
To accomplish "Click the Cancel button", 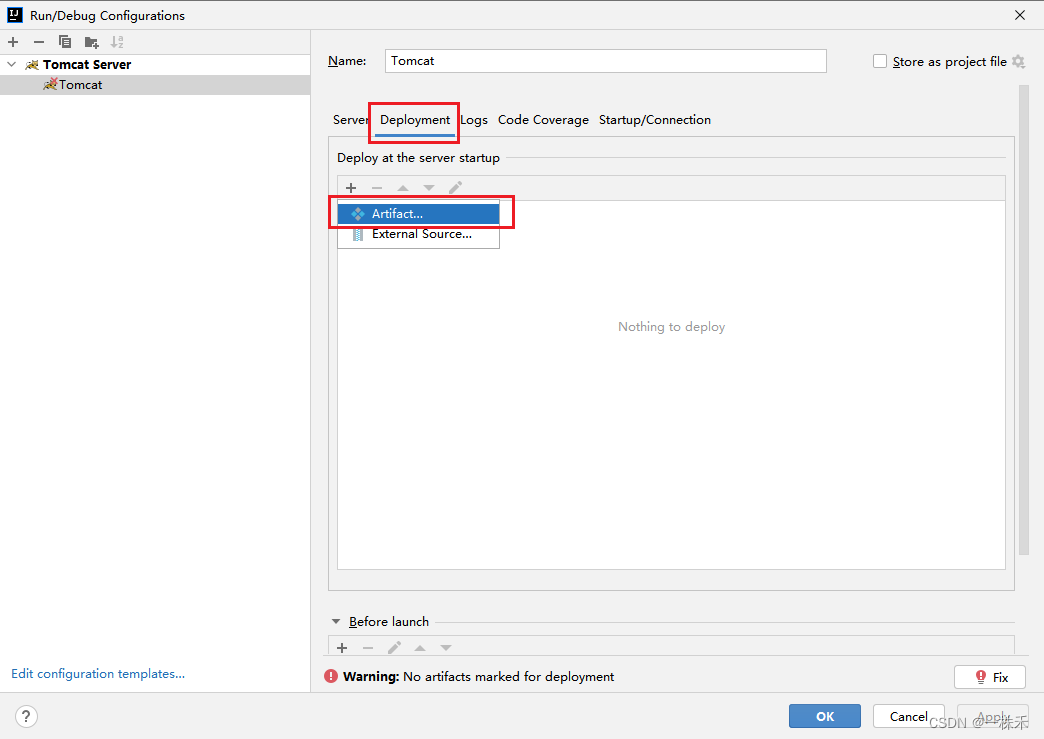I will pos(908,716).
